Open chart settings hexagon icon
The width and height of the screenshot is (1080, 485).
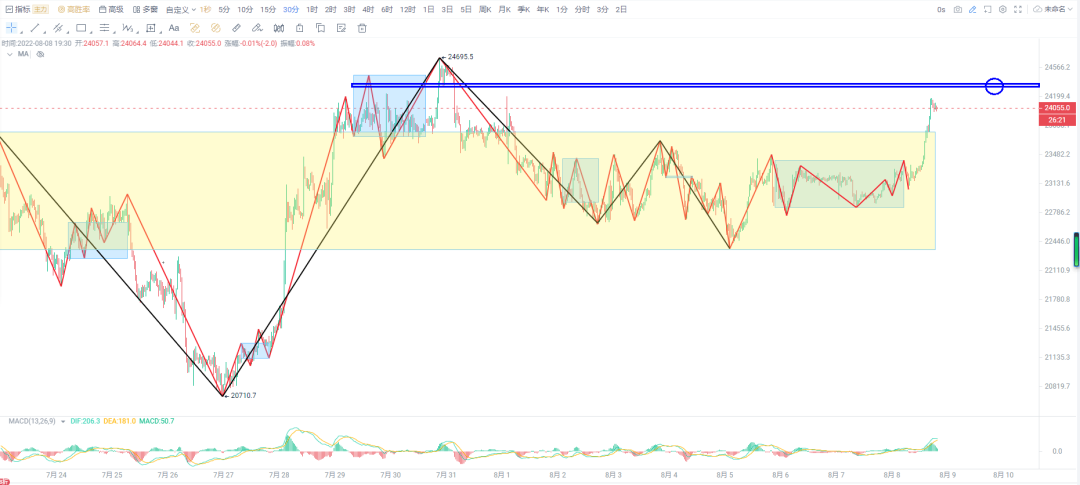tap(1003, 10)
